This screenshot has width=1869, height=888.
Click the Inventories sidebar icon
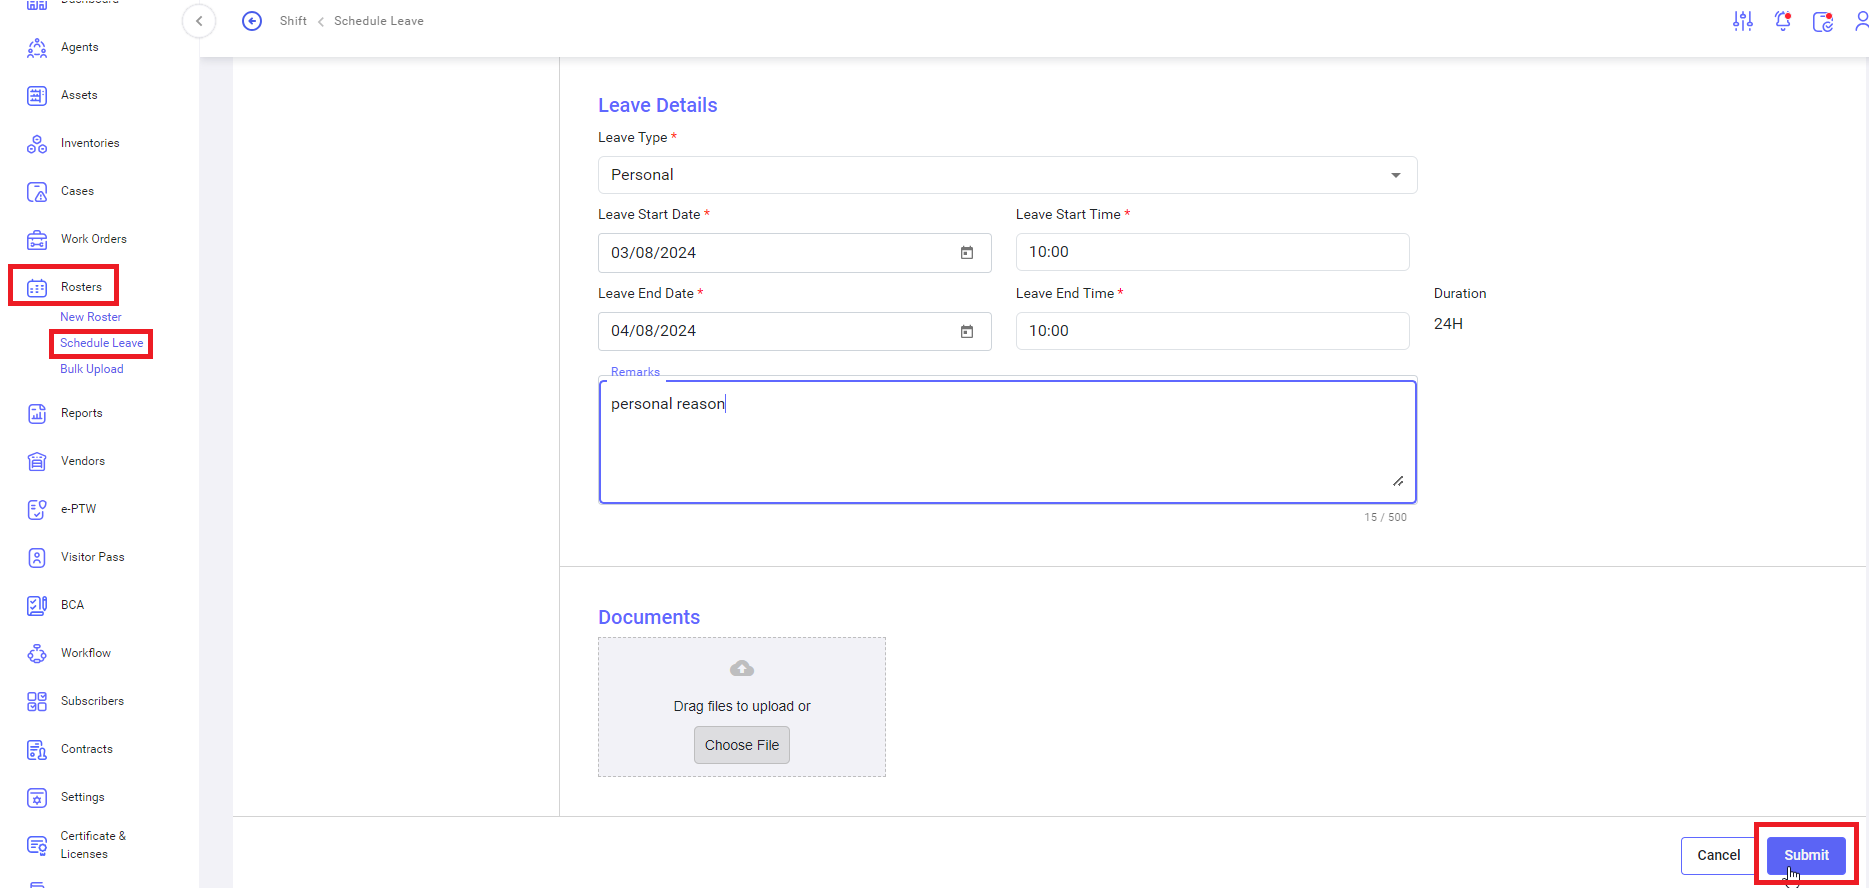coord(37,144)
